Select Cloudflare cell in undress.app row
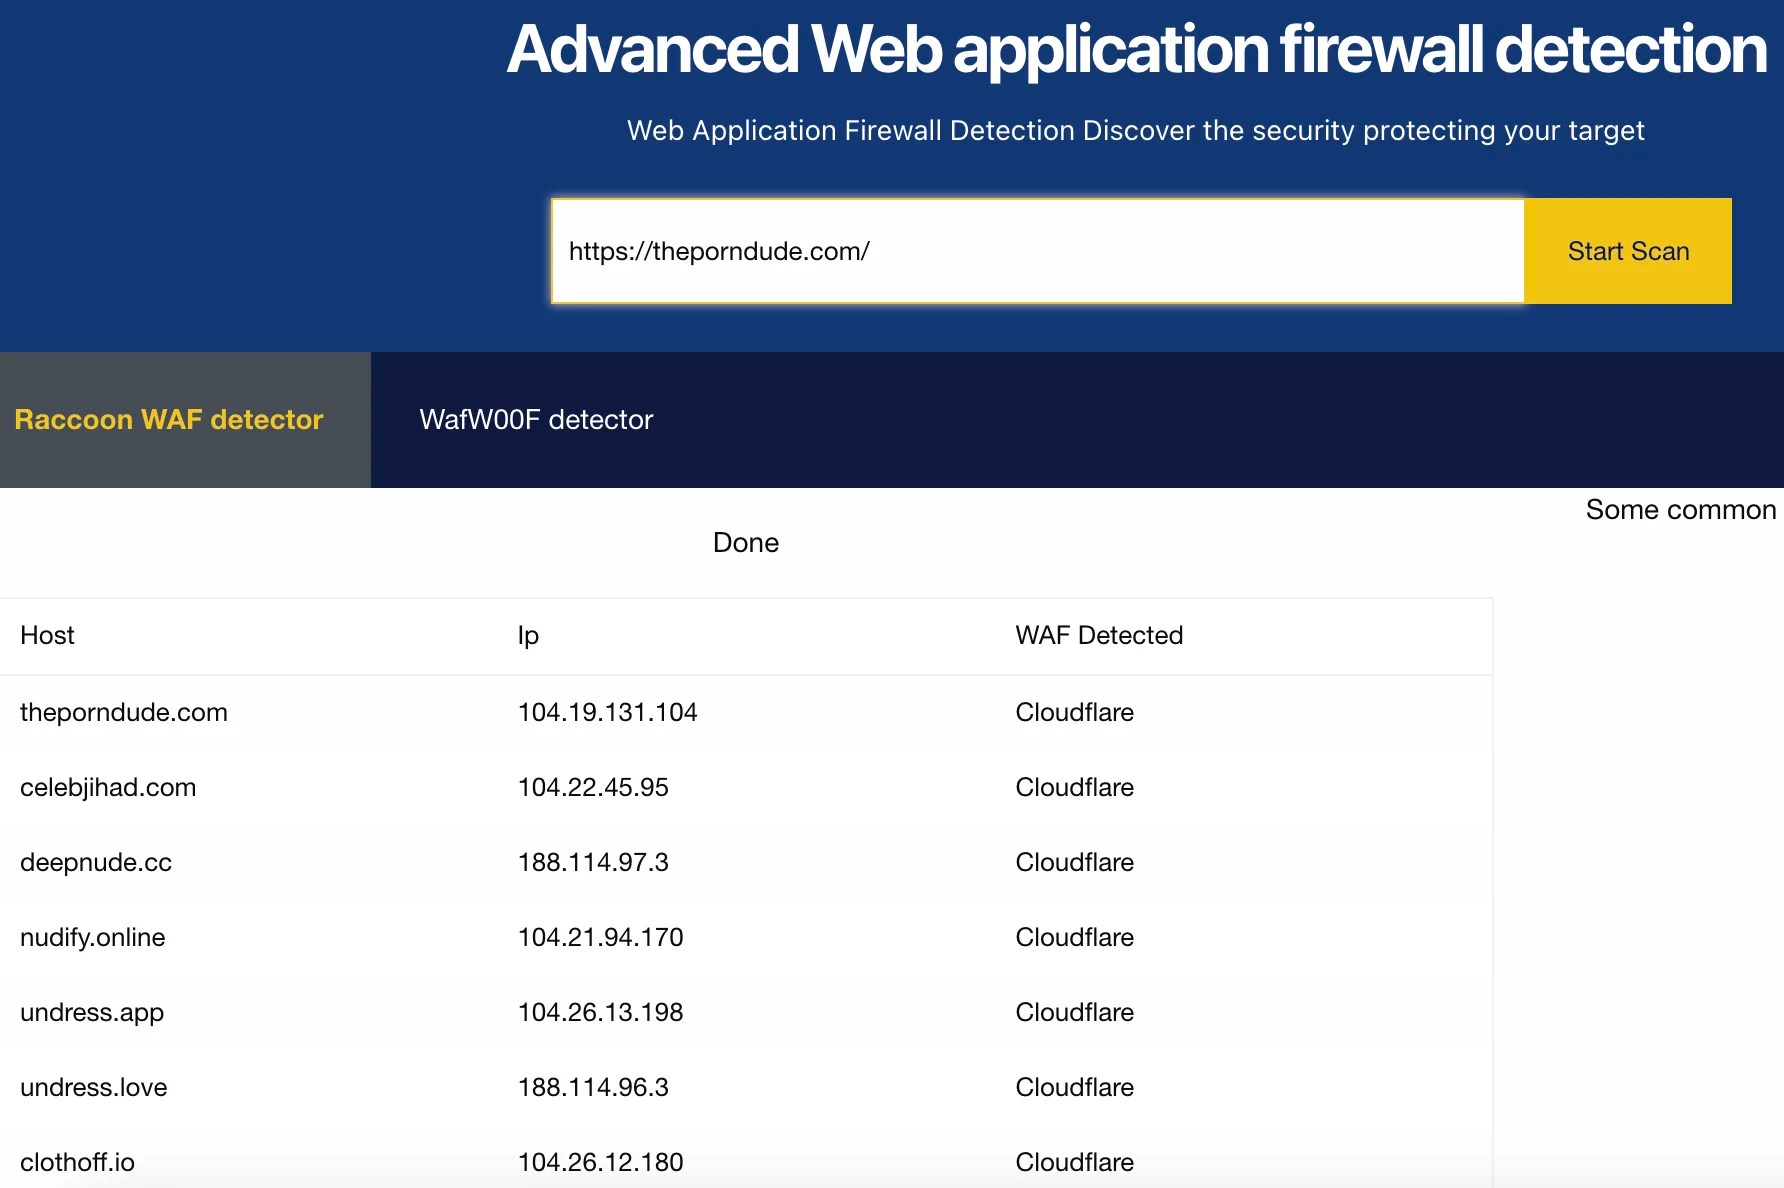The height and width of the screenshot is (1188, 1784). pos(1075,1012)
